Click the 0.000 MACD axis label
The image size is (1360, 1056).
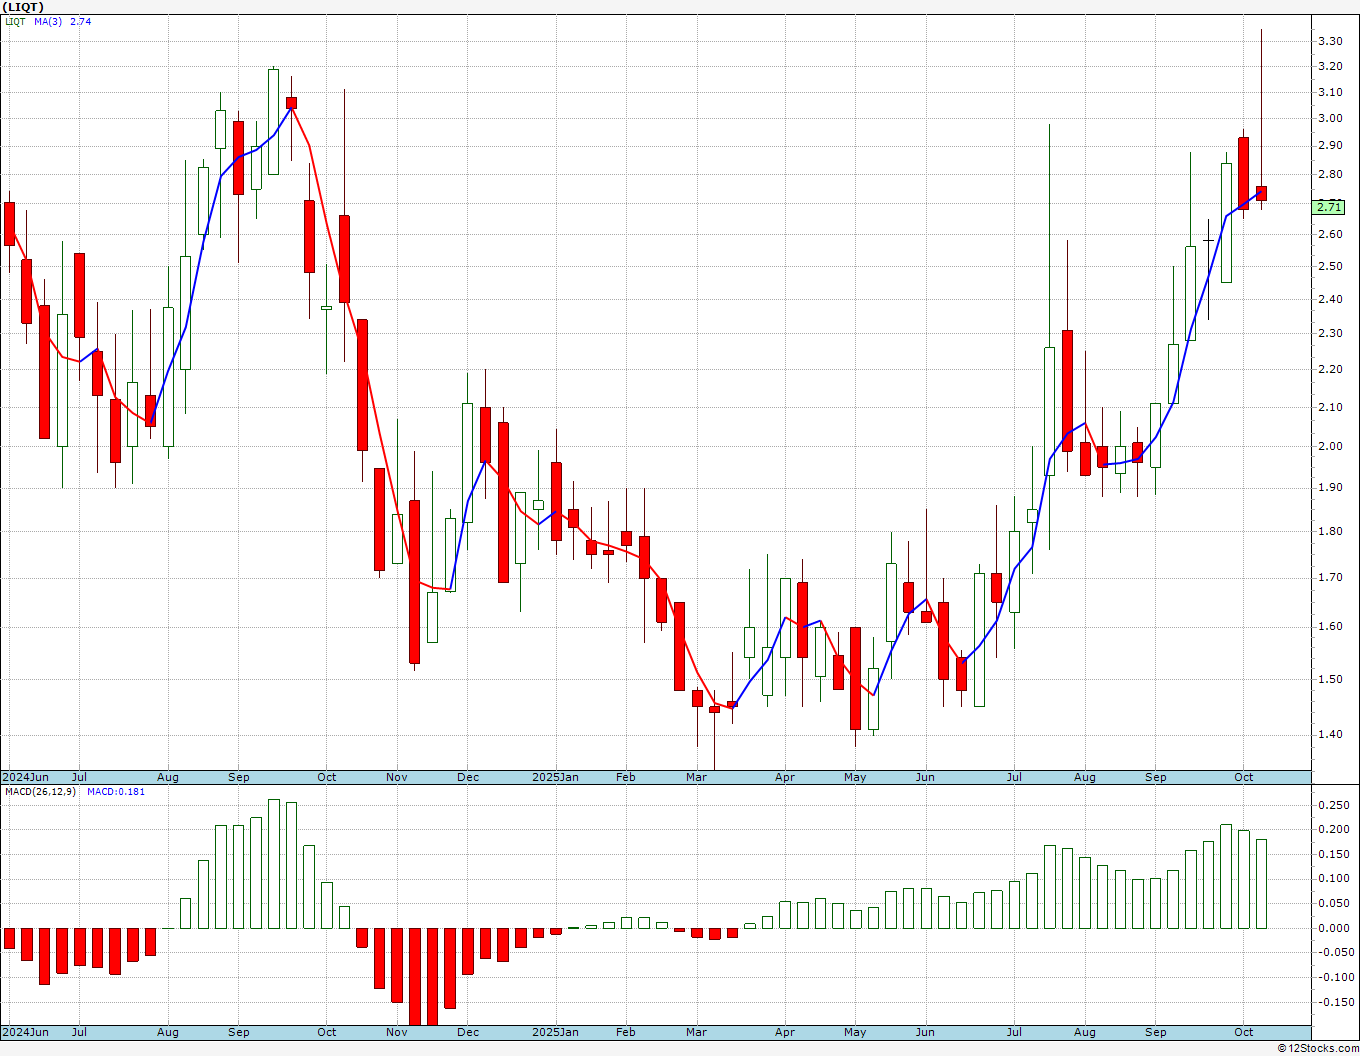pos(1333,928)
